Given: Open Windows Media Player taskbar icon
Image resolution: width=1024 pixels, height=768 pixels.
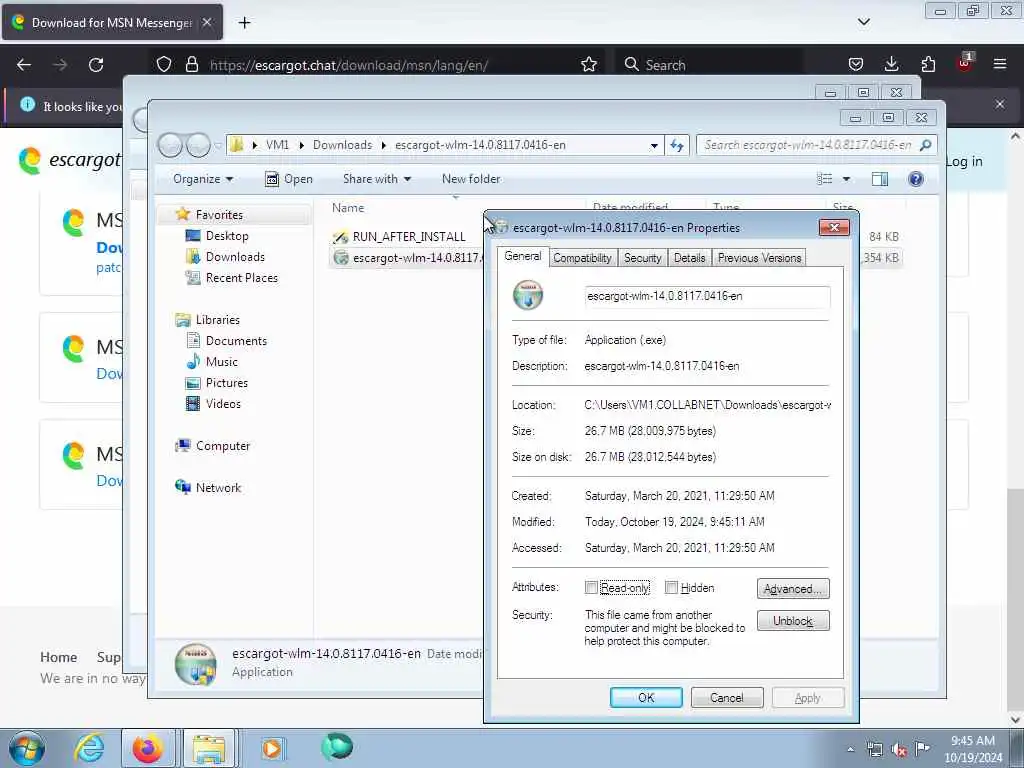Looking at the screenshot, I should pyautogui.click(x=272, y=748).
